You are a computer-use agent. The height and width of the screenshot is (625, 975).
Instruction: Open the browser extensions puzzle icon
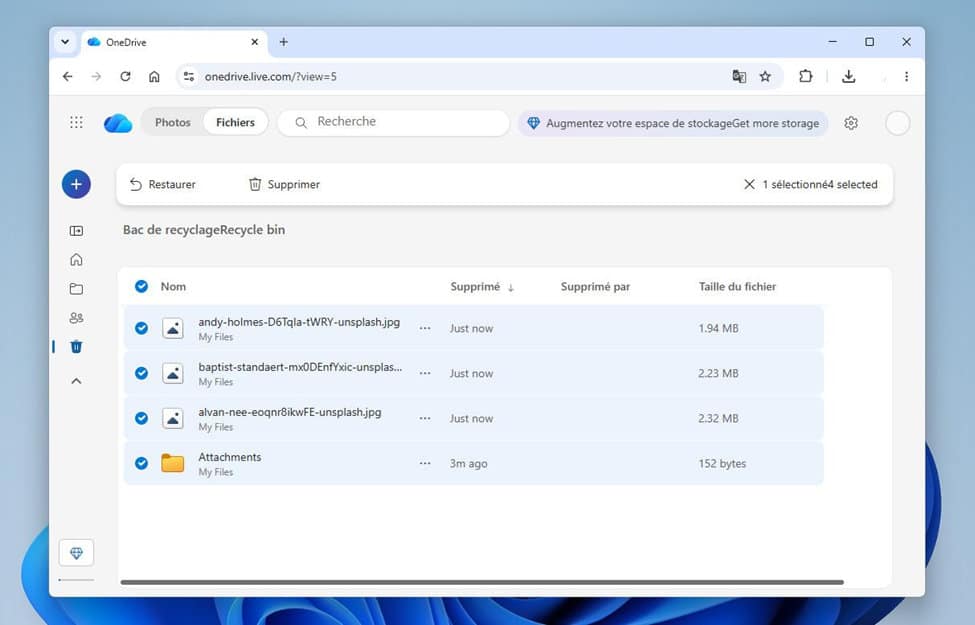click(806, 76)
